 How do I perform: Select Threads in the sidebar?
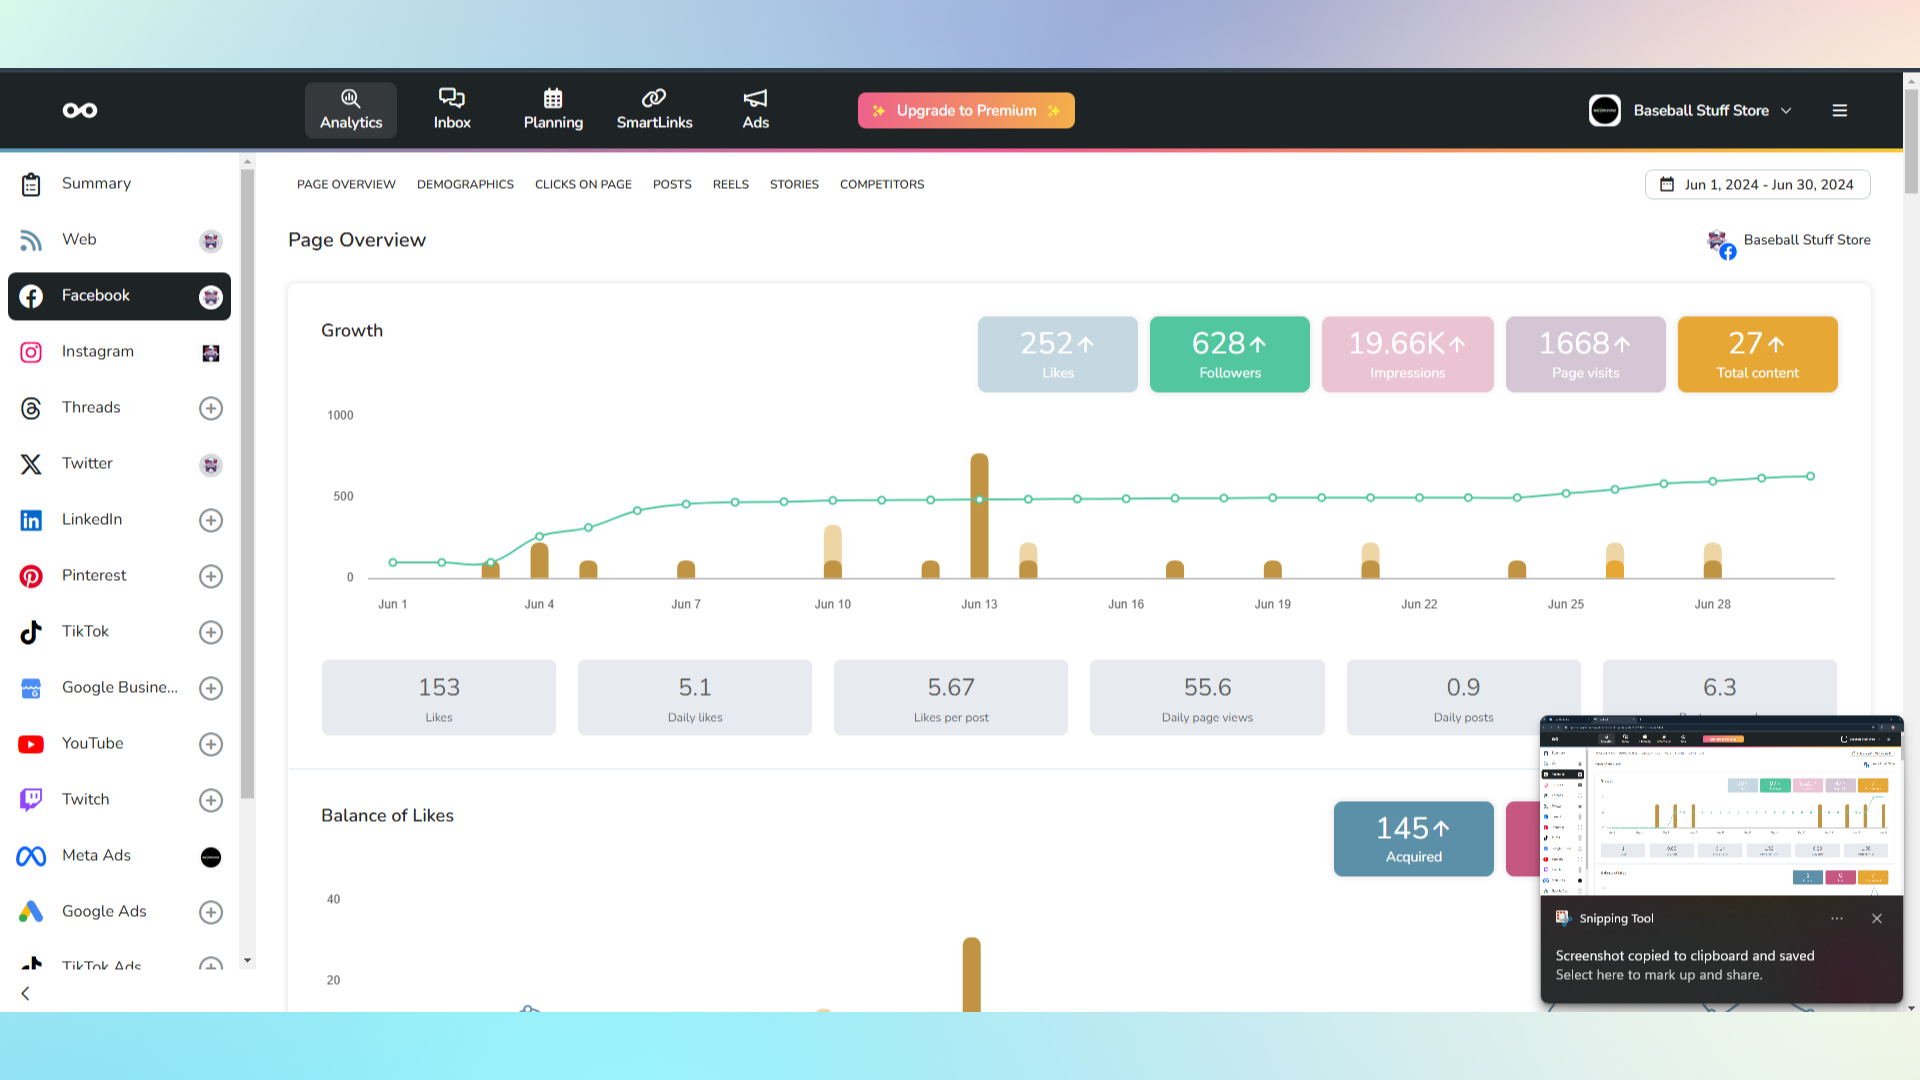pos(119,408)
